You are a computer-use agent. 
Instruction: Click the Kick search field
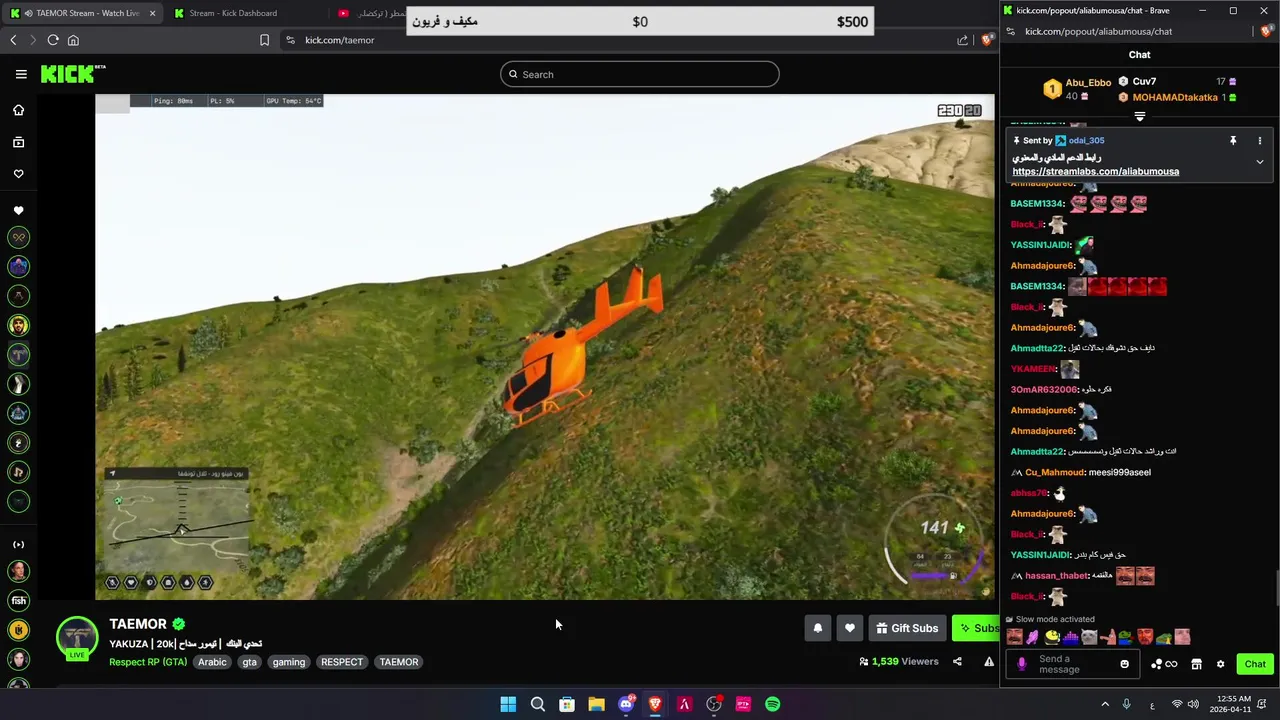pos(640,74)
